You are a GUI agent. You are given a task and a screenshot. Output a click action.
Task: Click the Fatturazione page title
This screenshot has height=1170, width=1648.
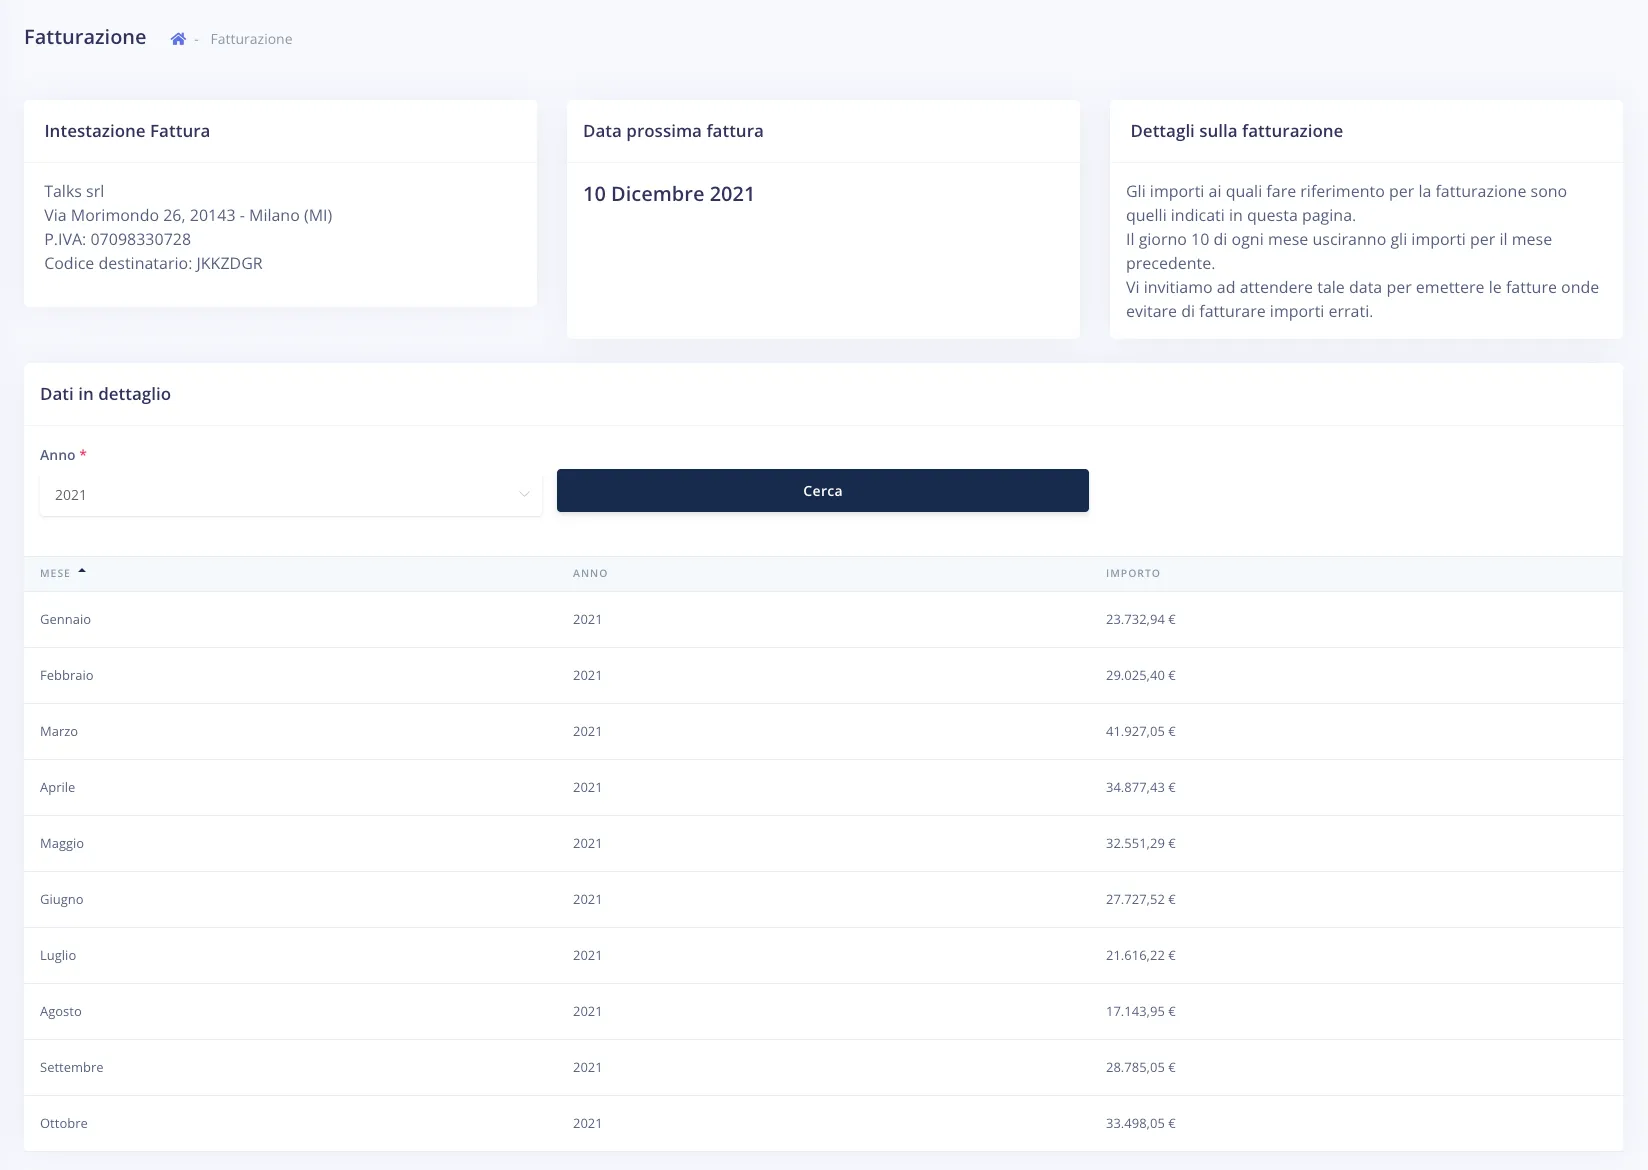pyautogui.click(x=85, y=37)
